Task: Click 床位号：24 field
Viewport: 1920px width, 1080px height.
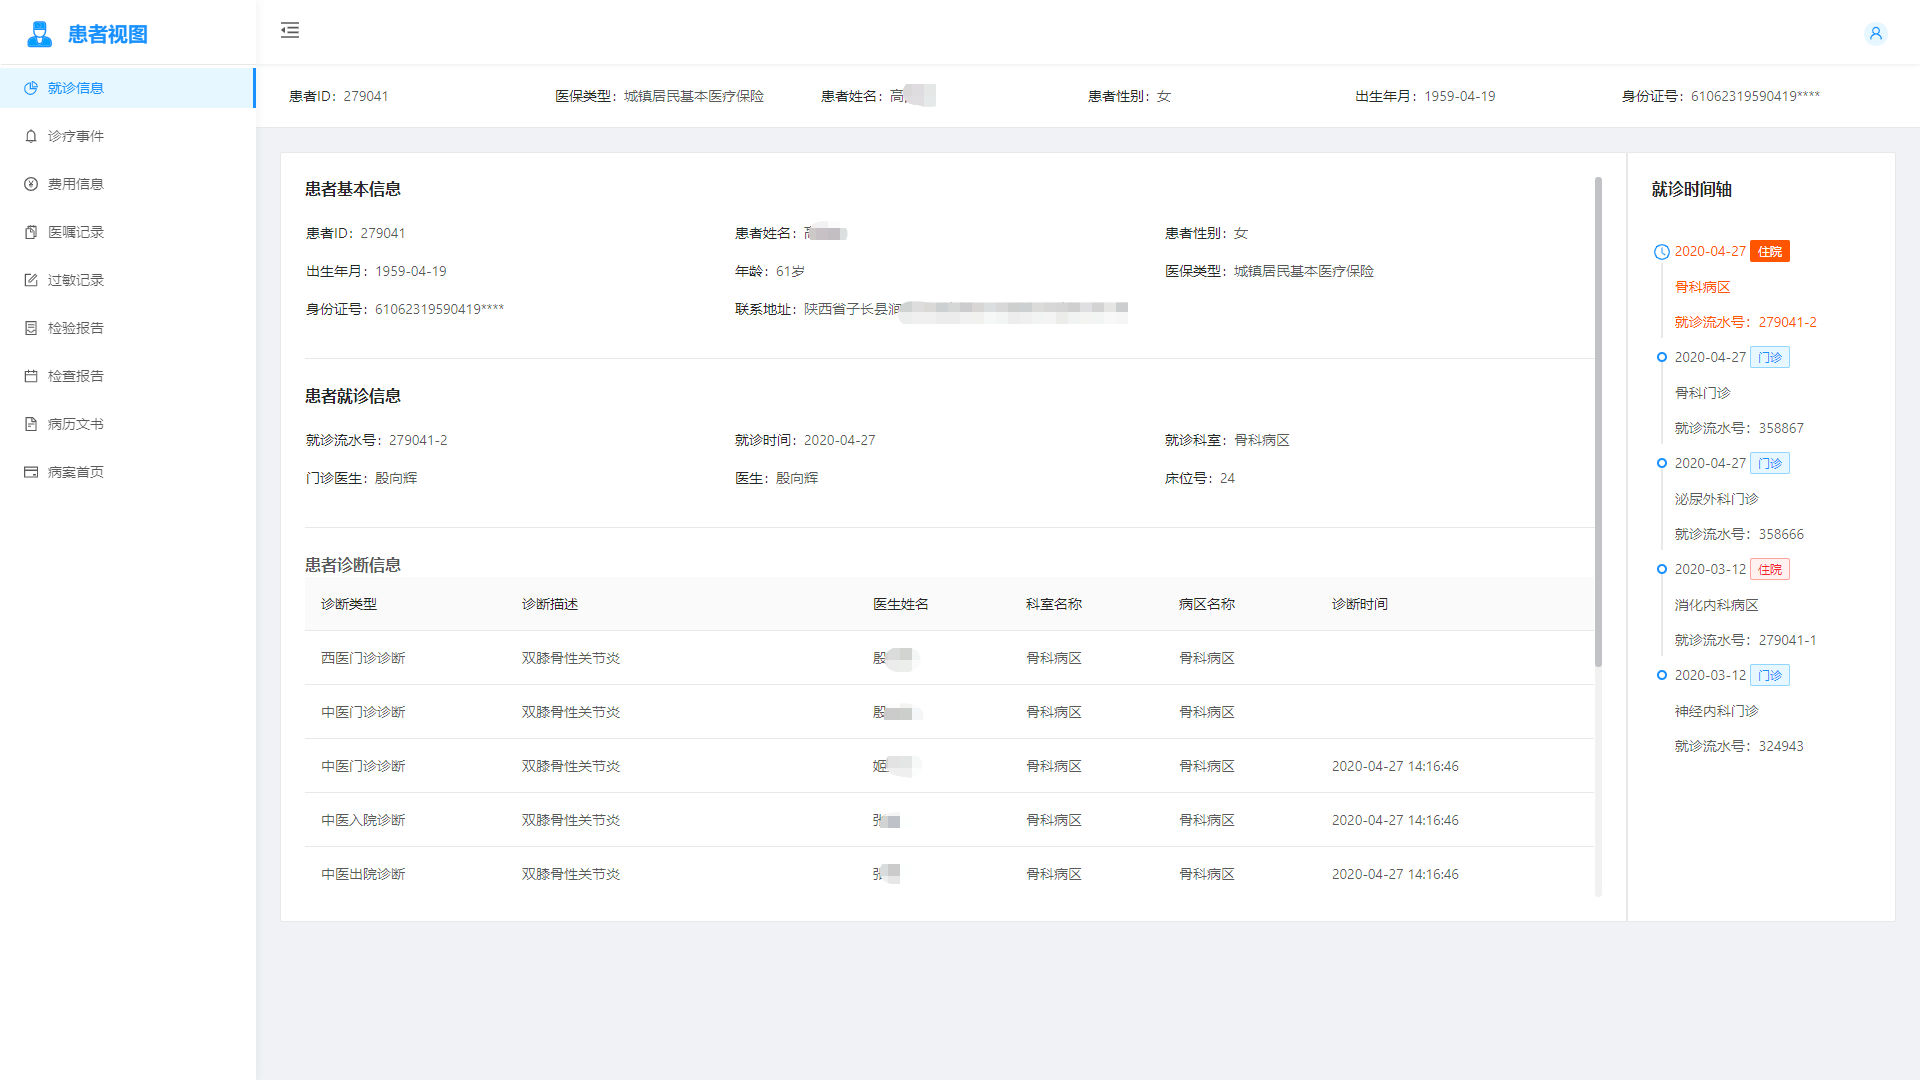Action: coord(1200,478)
